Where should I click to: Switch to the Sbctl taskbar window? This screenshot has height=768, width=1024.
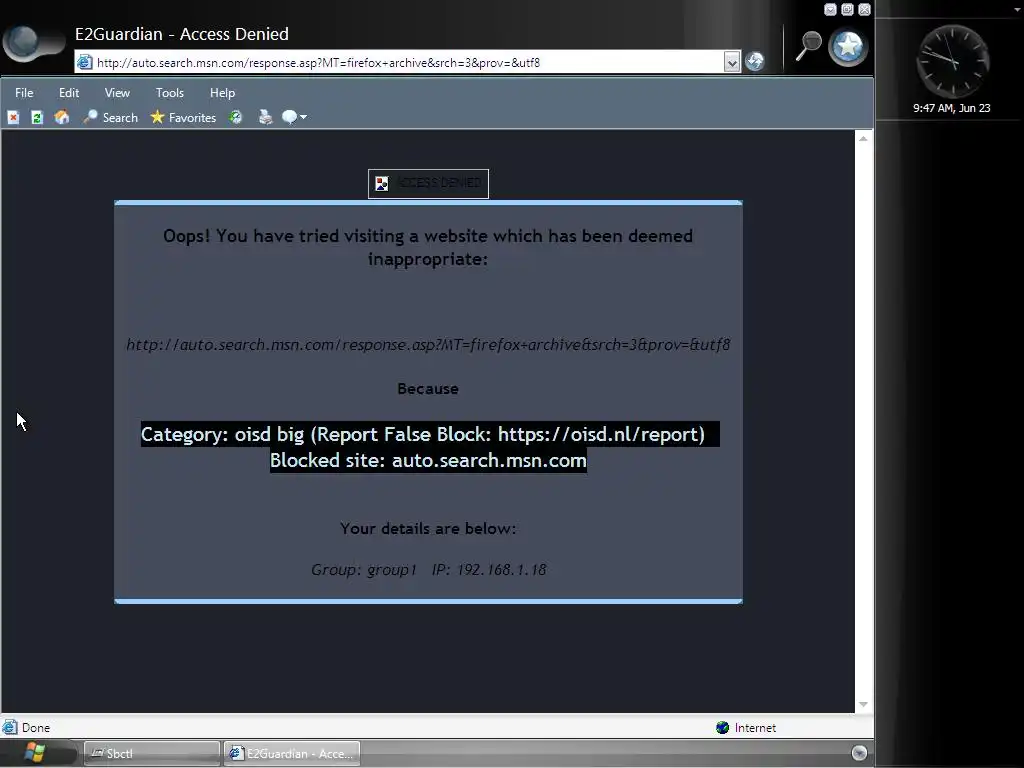point(152,754)
